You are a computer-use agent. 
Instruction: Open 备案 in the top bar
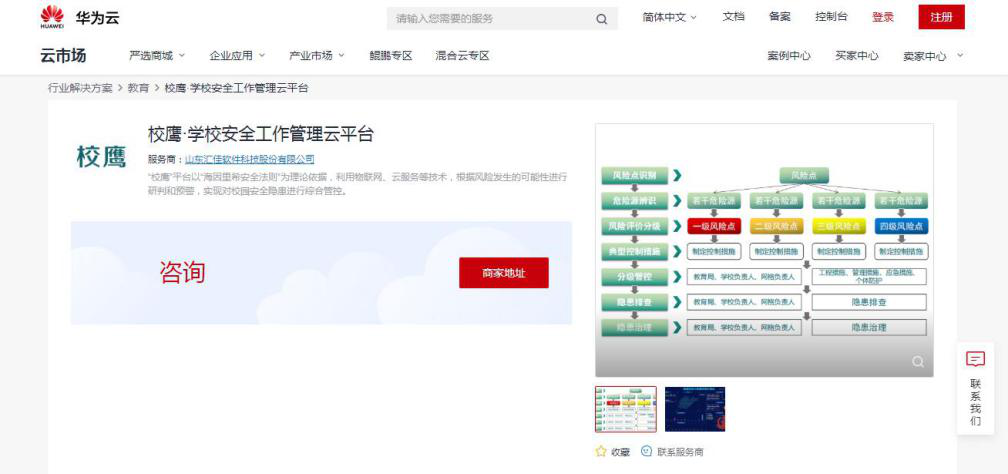780,17
